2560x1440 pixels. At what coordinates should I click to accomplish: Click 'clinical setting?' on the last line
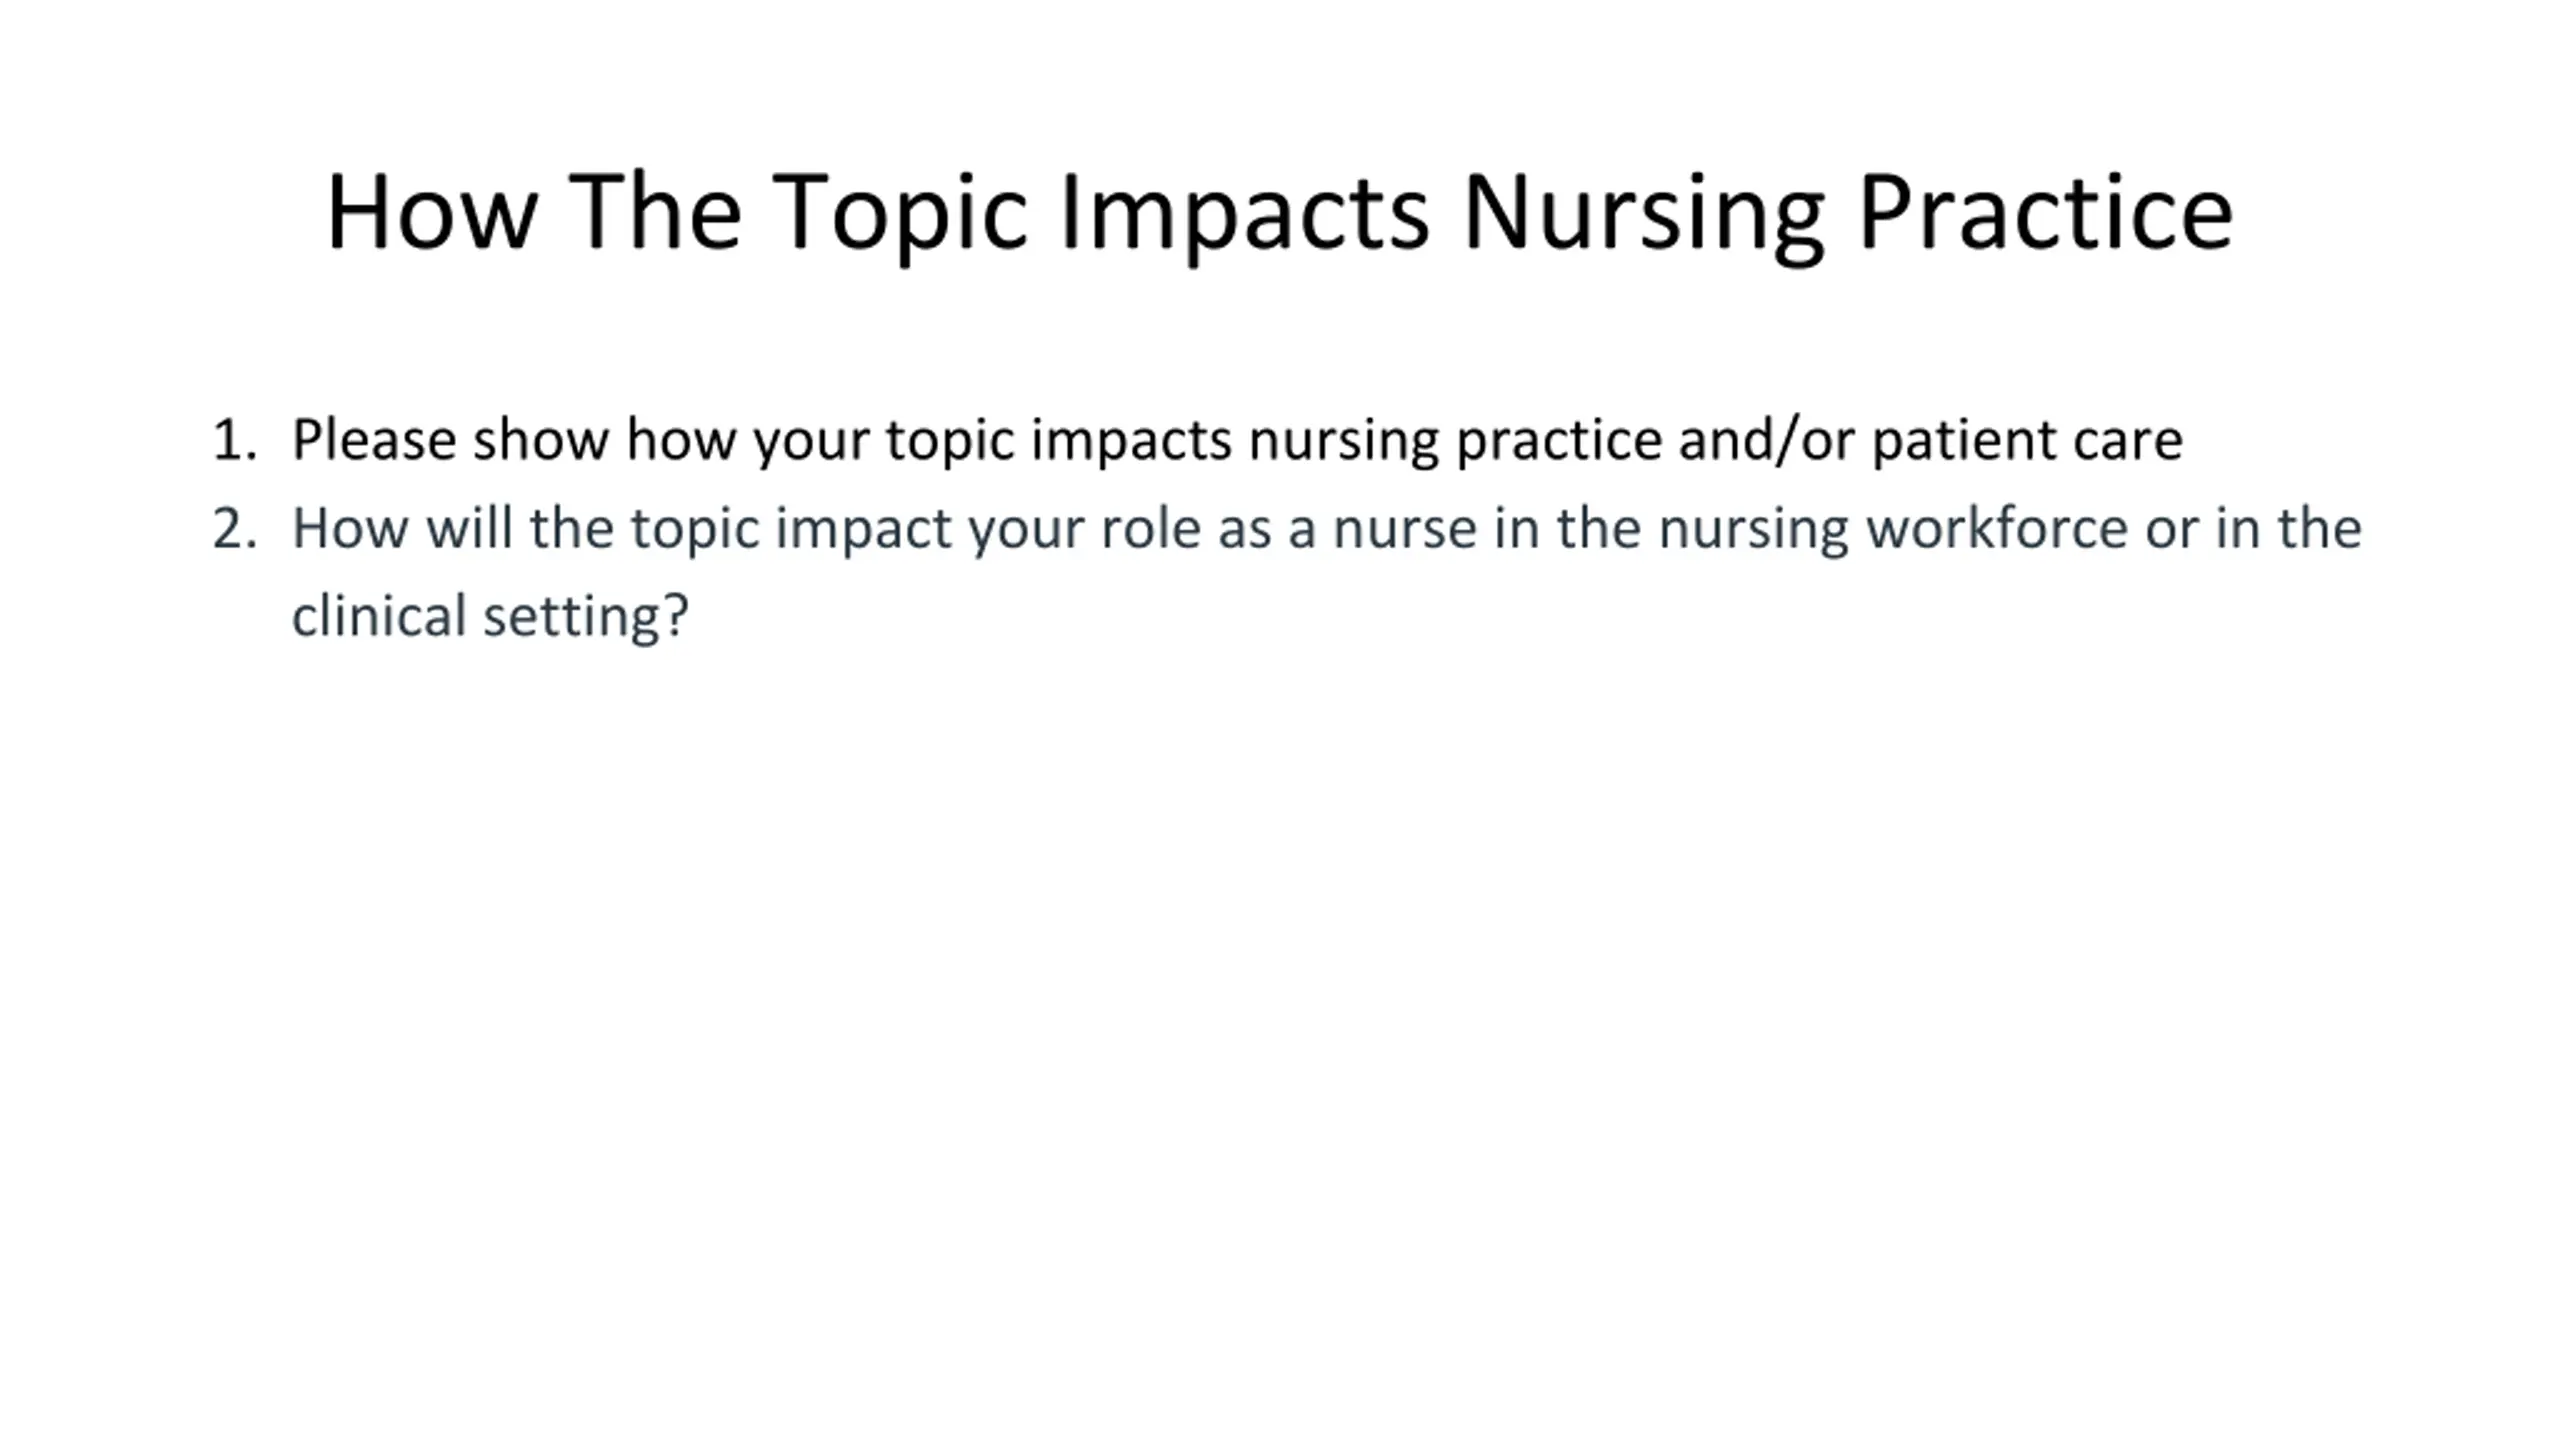[490, 616]
